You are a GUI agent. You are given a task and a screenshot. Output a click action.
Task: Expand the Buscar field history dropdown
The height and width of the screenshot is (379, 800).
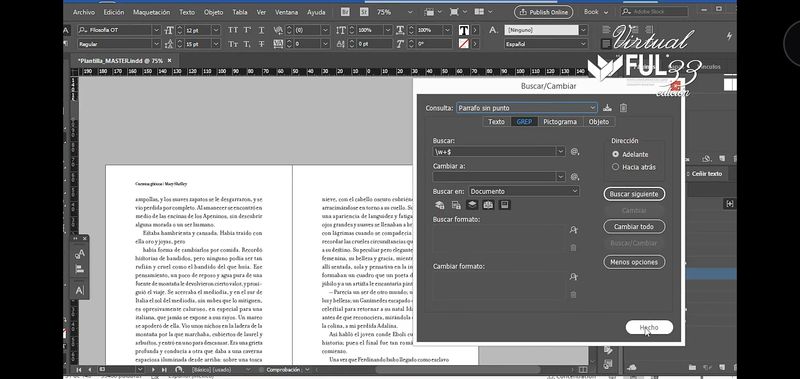(x=561, y=151)
